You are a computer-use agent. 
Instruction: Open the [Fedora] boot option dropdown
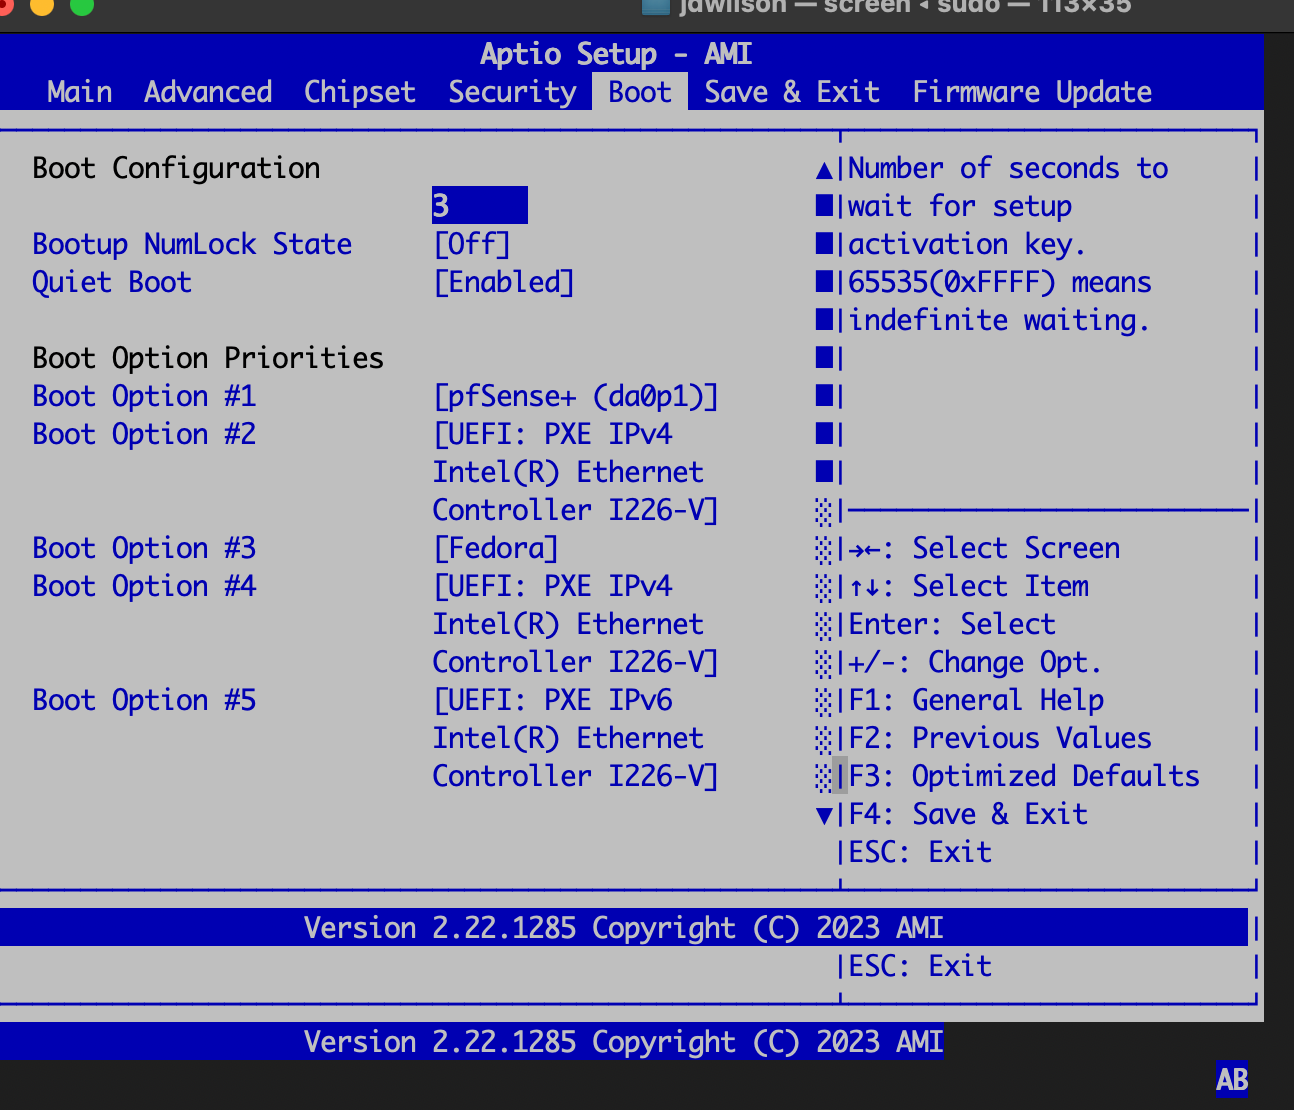click(x=496, y=548)
